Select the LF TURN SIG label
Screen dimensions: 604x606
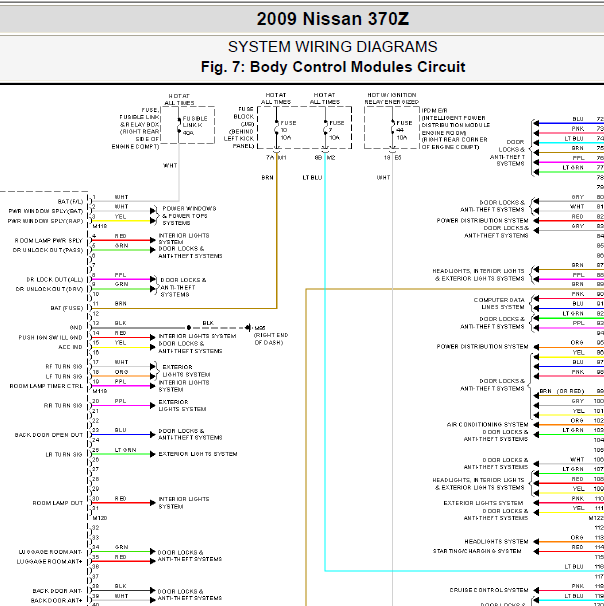pyautogui.click(x=64, y=376)
